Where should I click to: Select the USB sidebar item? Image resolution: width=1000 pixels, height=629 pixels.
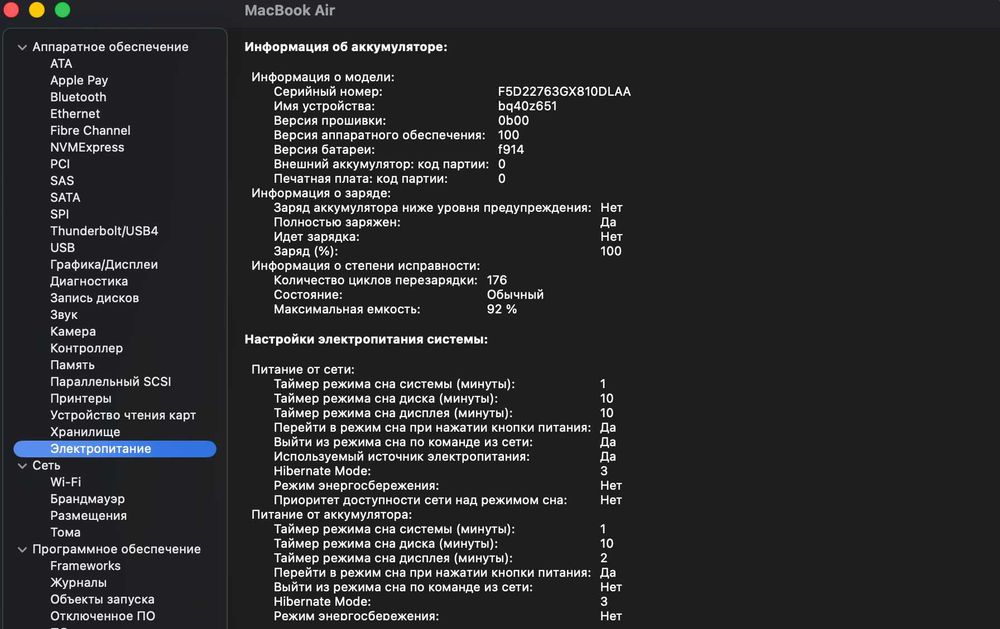62,248
